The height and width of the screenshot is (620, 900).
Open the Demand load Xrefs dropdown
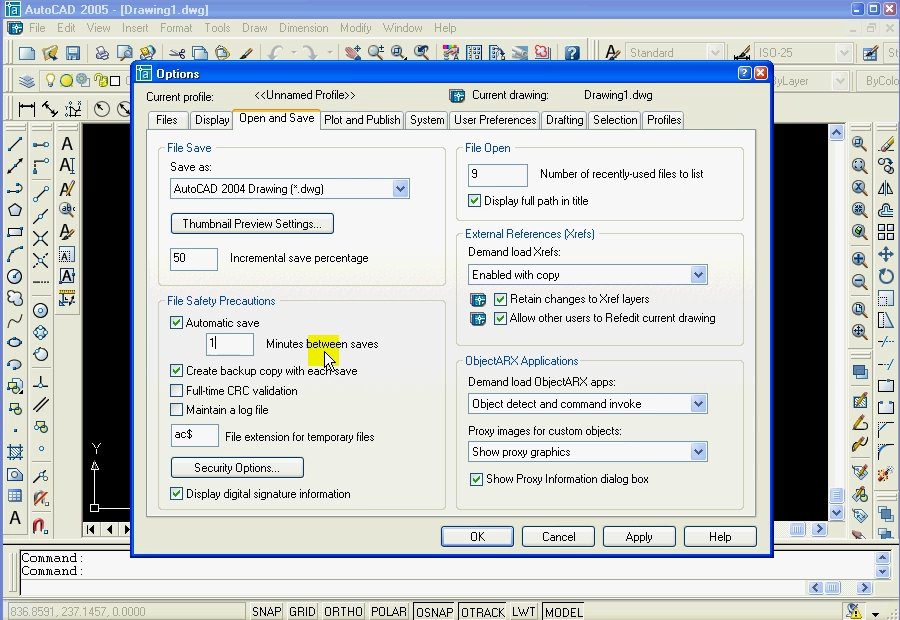click(x=699, y=275)
